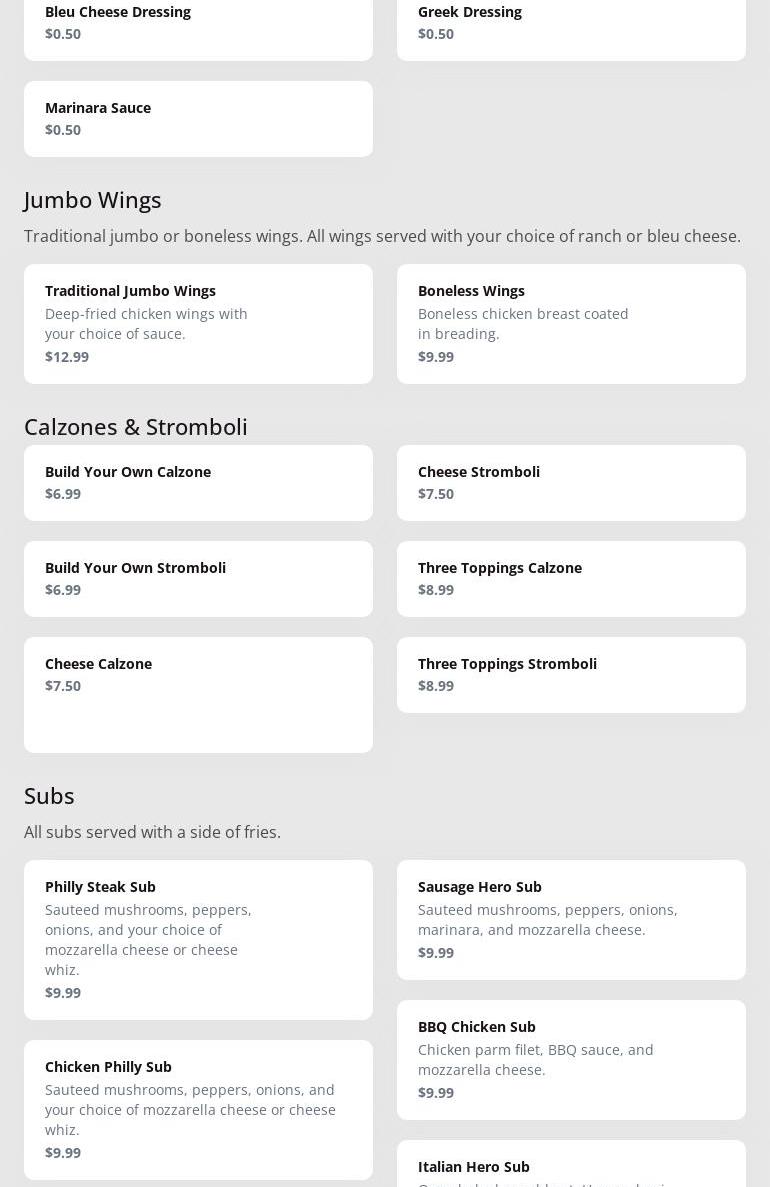Pick the Cheese Stromboli item
Viewport: 770px width, 1187px height.
click(571, 482)
